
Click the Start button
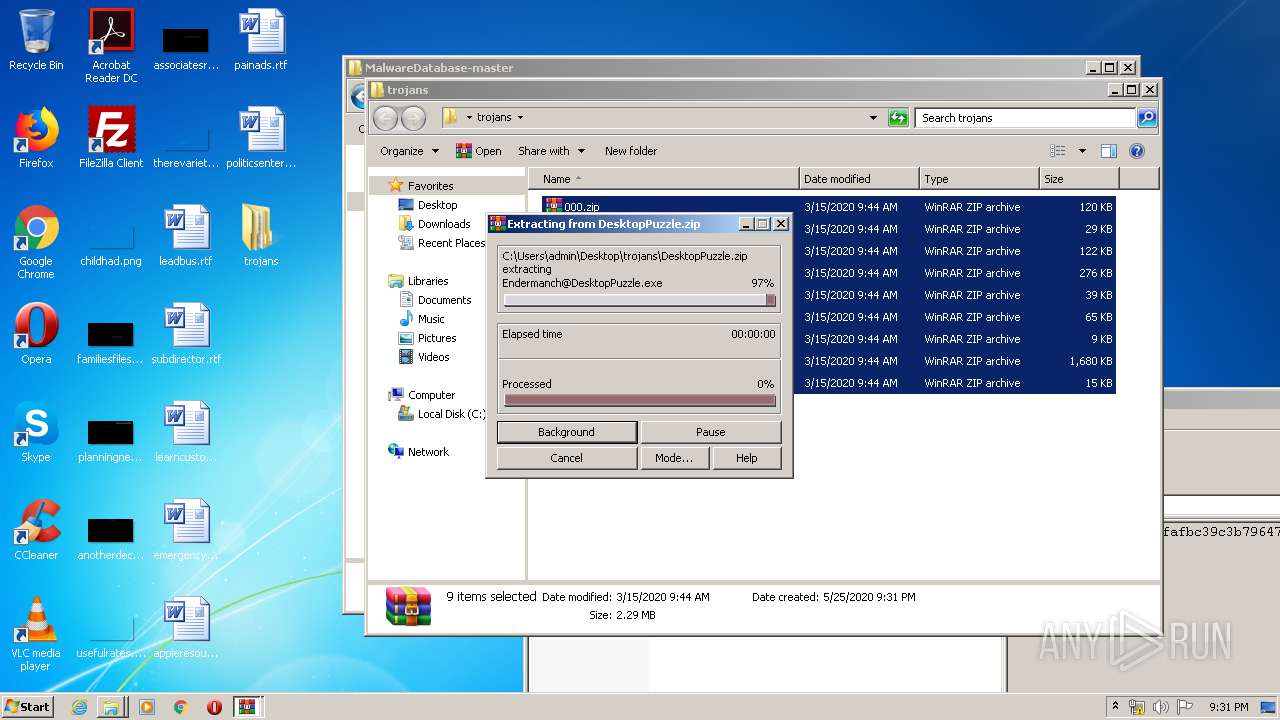coord(28,707)
